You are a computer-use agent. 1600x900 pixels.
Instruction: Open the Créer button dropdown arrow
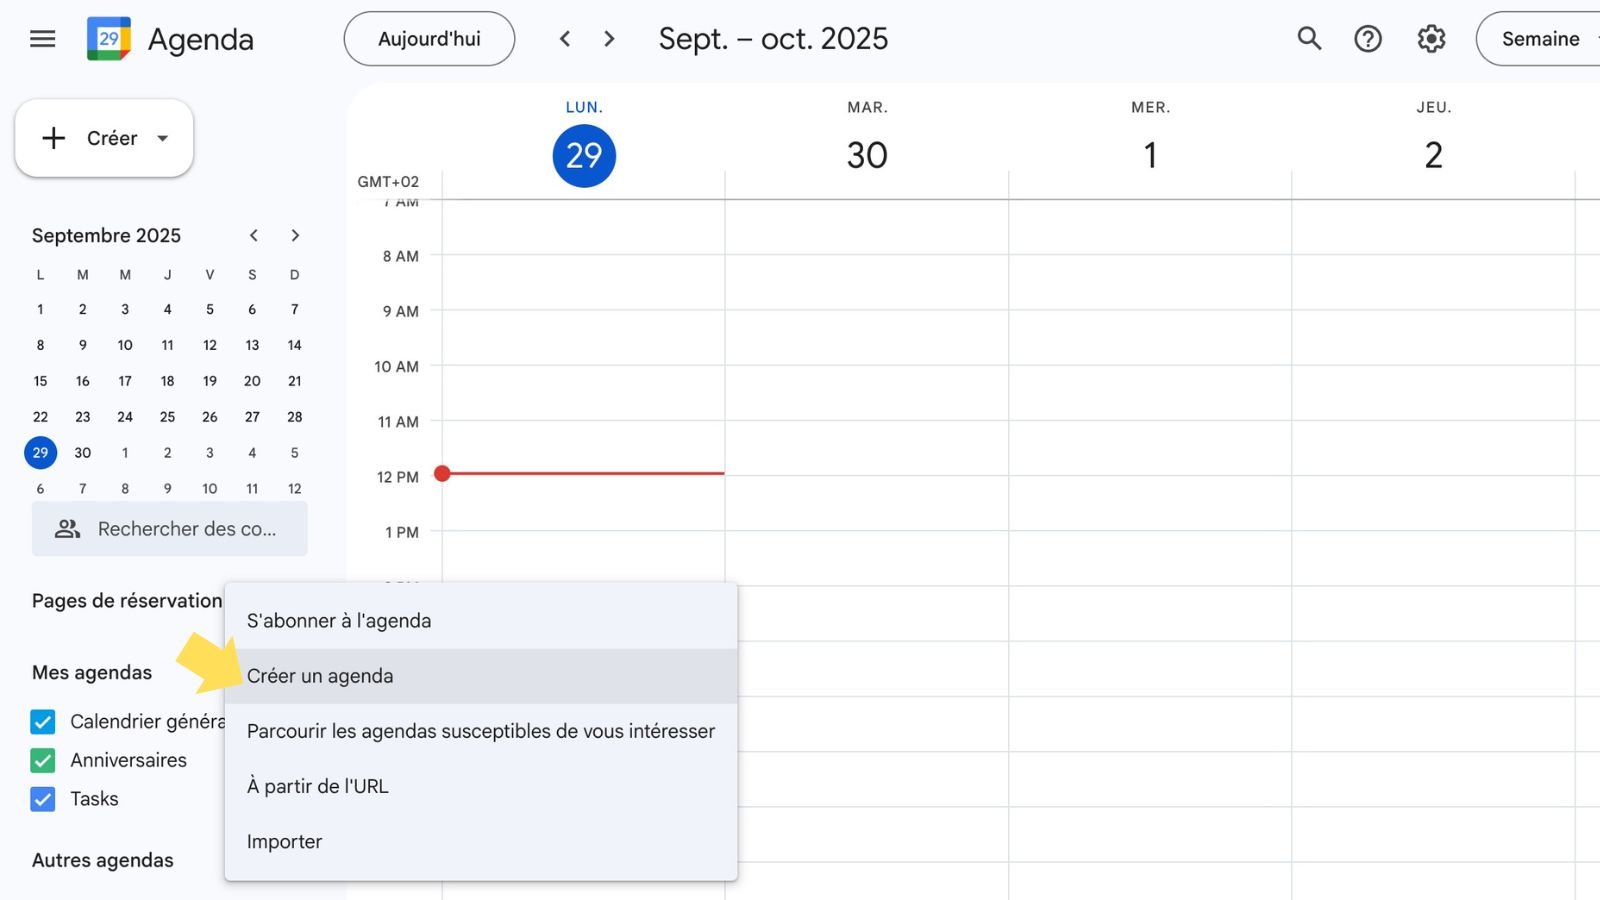pos(162,138)
